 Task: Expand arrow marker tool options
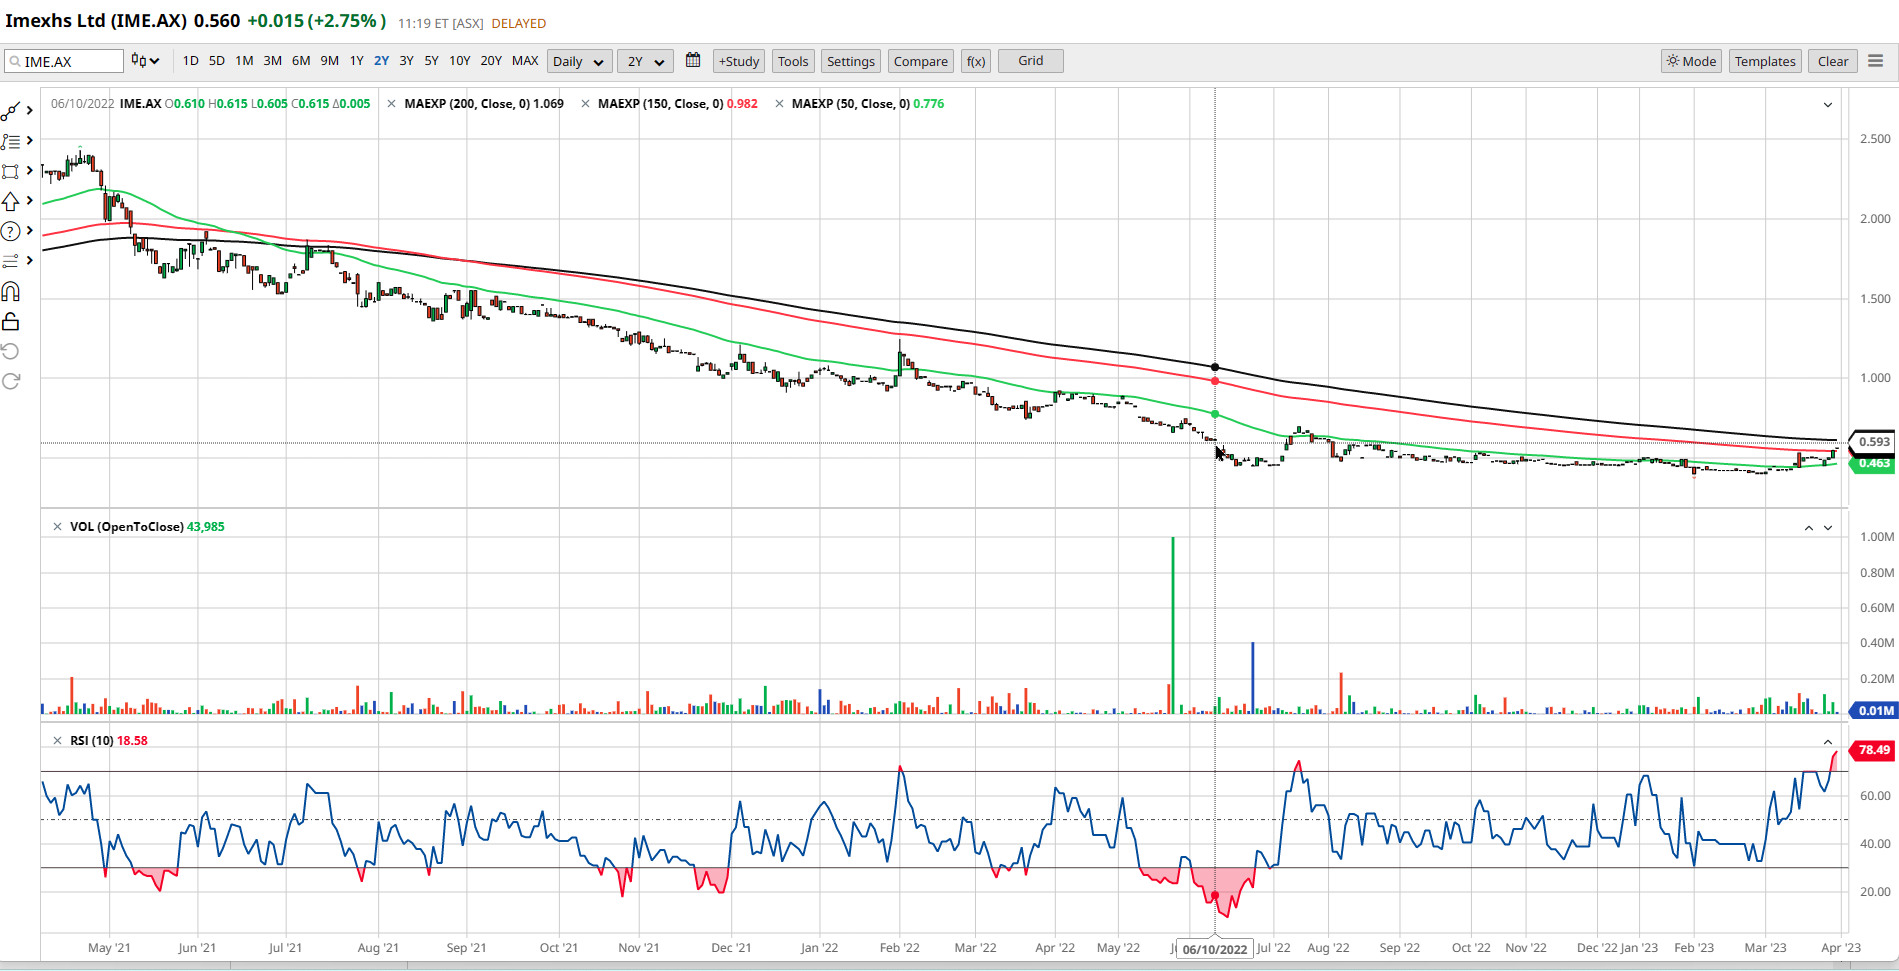30,201
